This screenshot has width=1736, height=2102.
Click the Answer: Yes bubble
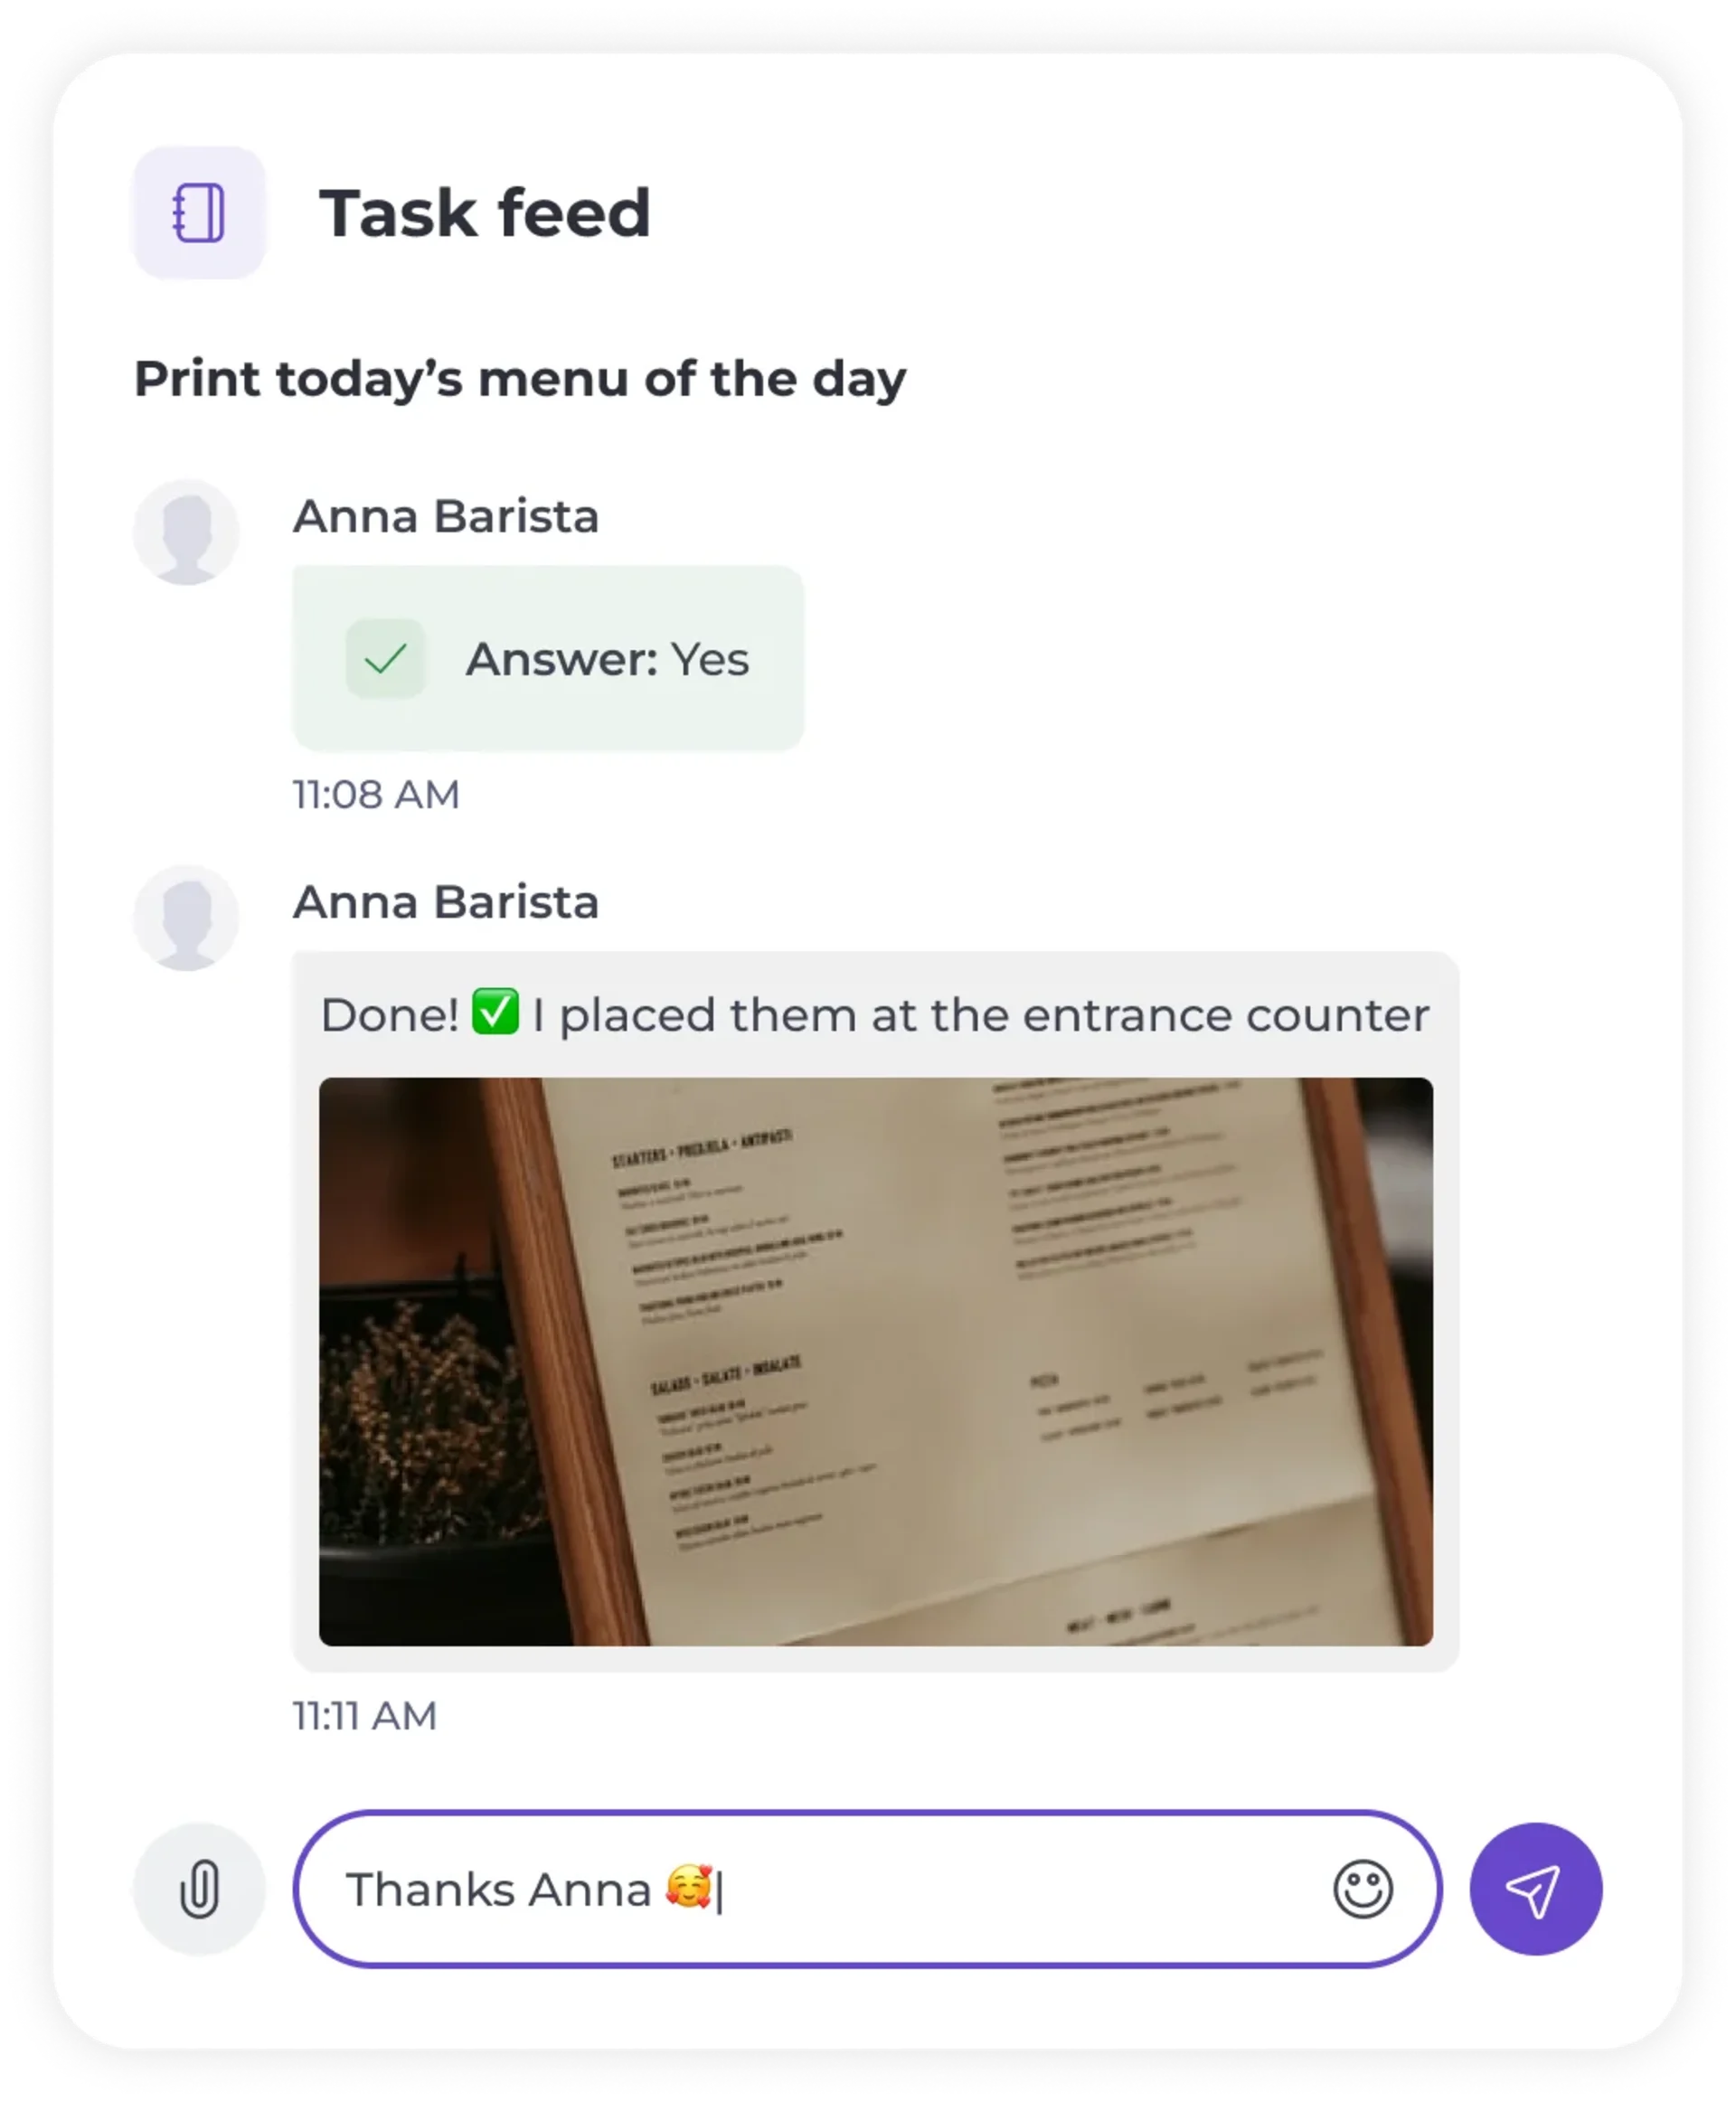pos(548,658)
